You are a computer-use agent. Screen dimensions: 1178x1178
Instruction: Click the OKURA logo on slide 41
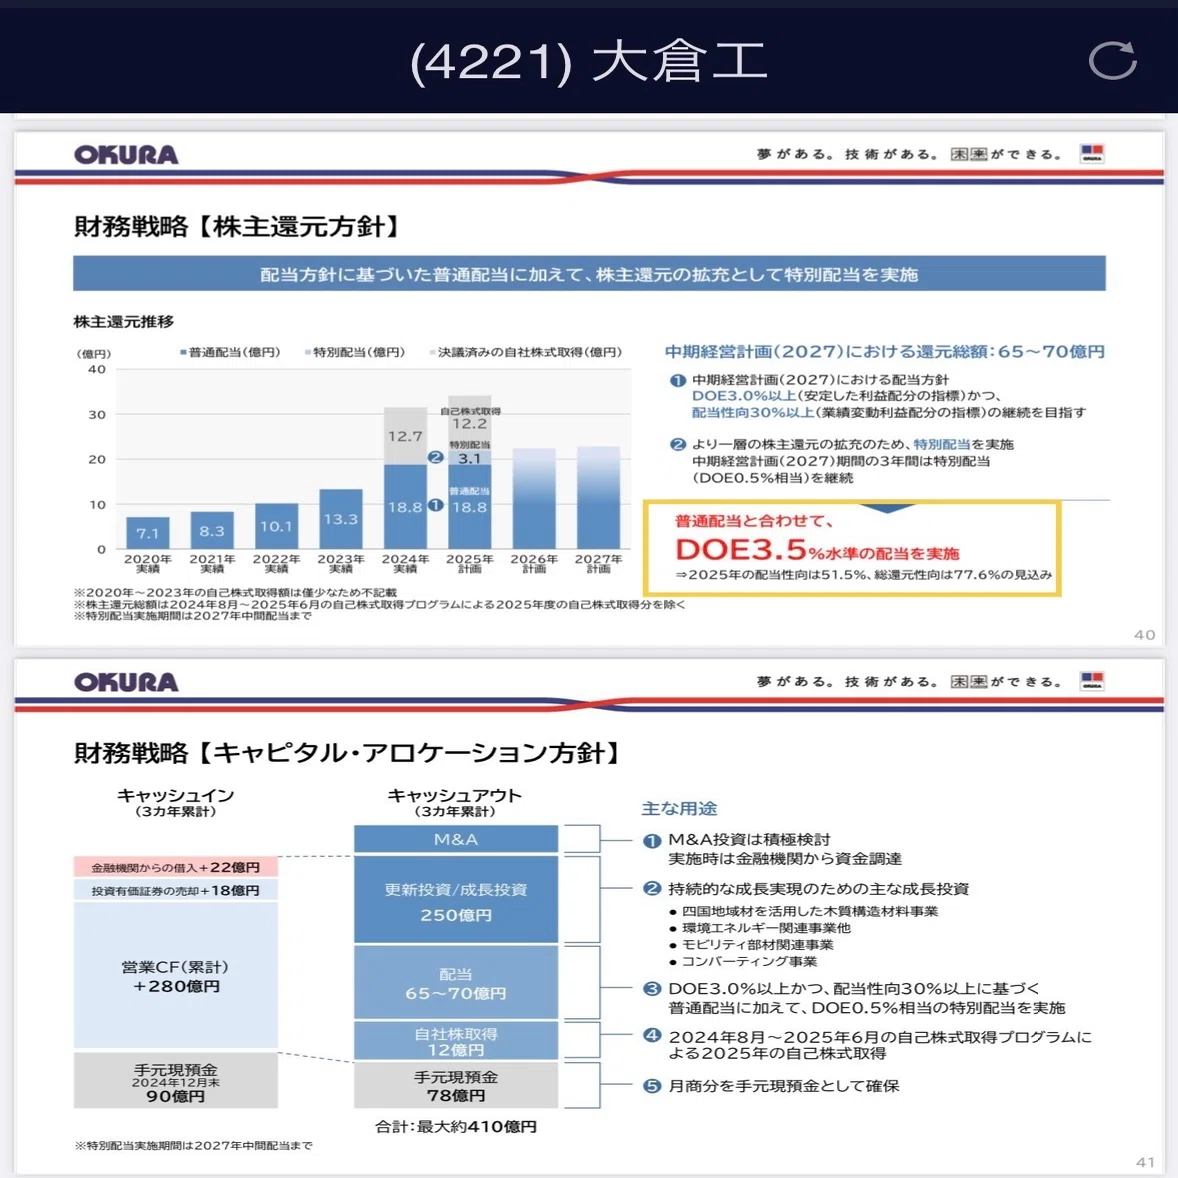pyautogui.click(x=126, y=682)
